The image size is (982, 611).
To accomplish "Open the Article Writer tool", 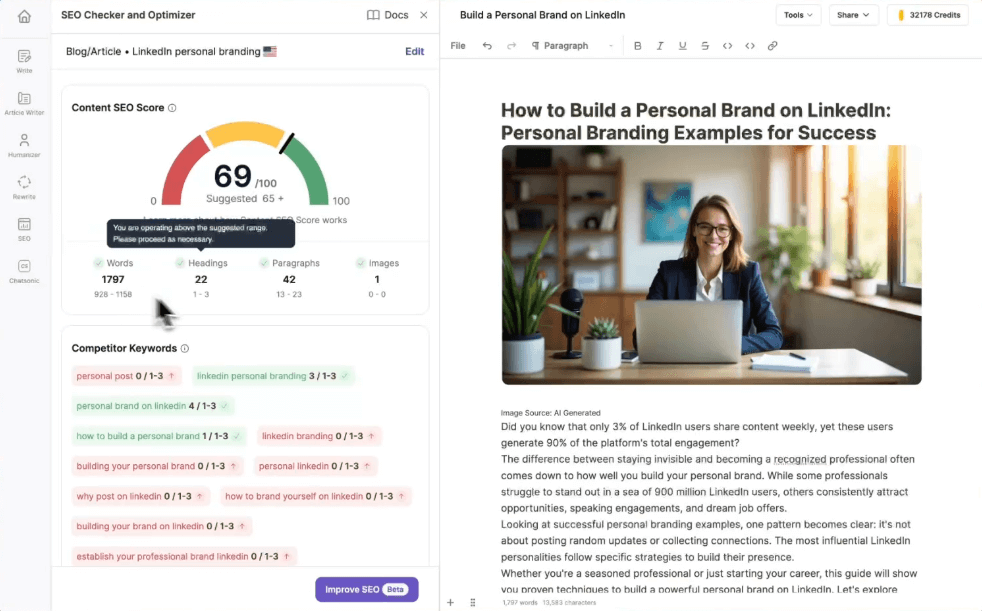I will tap(24, 103).
